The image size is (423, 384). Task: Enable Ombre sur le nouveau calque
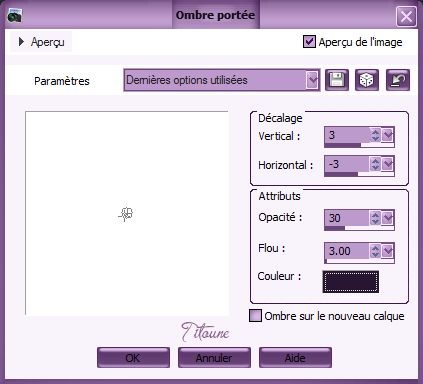point(255,316)
